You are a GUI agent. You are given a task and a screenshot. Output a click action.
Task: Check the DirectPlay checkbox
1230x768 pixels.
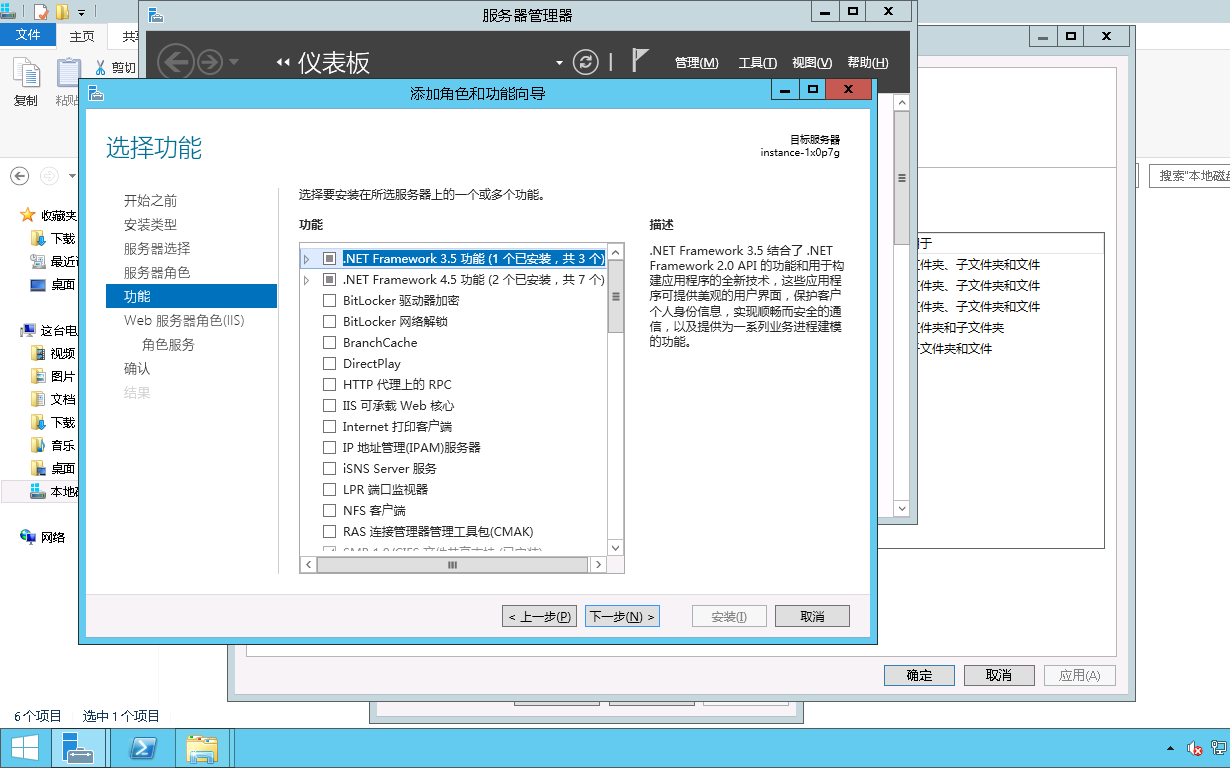point(329,363)
